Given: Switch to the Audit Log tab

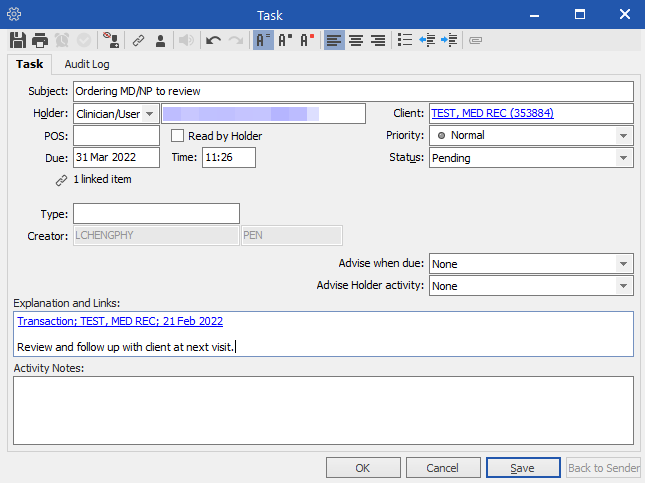Looking at the screenshot, I should [87, 64].
